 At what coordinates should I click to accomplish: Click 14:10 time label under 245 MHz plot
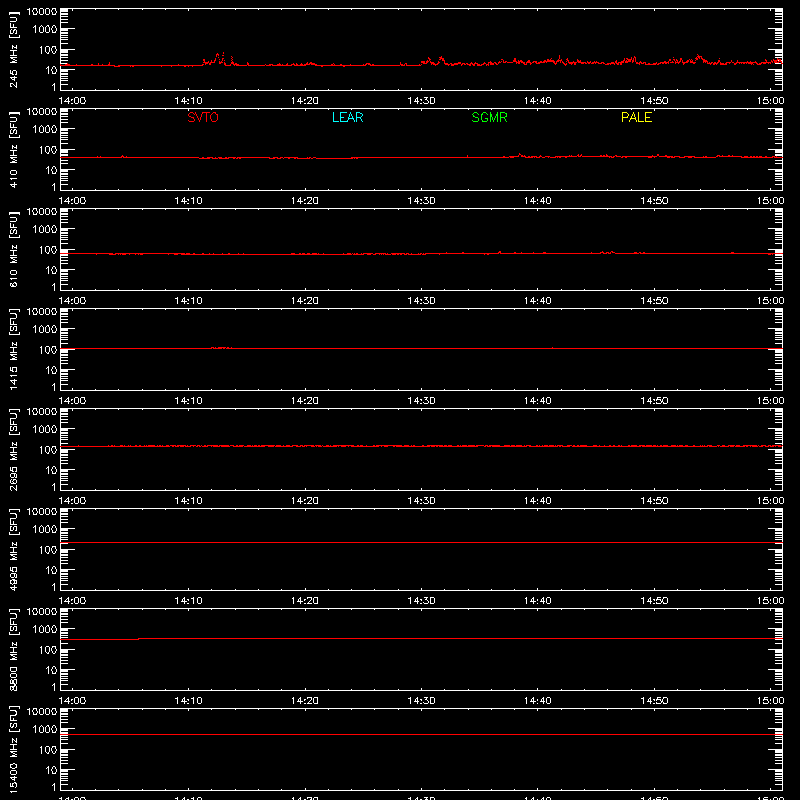point(188,101)
